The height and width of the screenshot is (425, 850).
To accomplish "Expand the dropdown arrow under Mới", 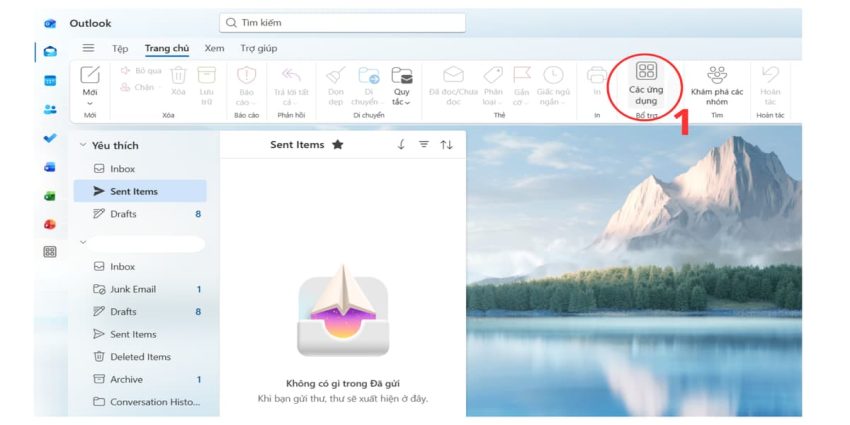I will pyautogui.click(x=90, y=102).
